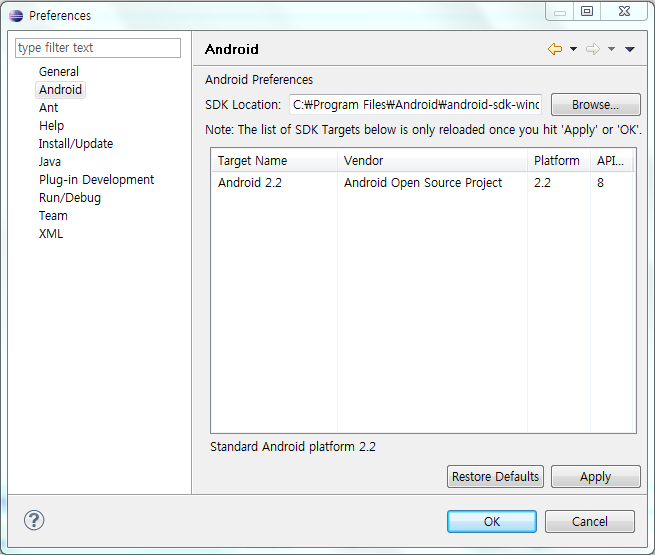Click the Cancel button

click(590, 521)
